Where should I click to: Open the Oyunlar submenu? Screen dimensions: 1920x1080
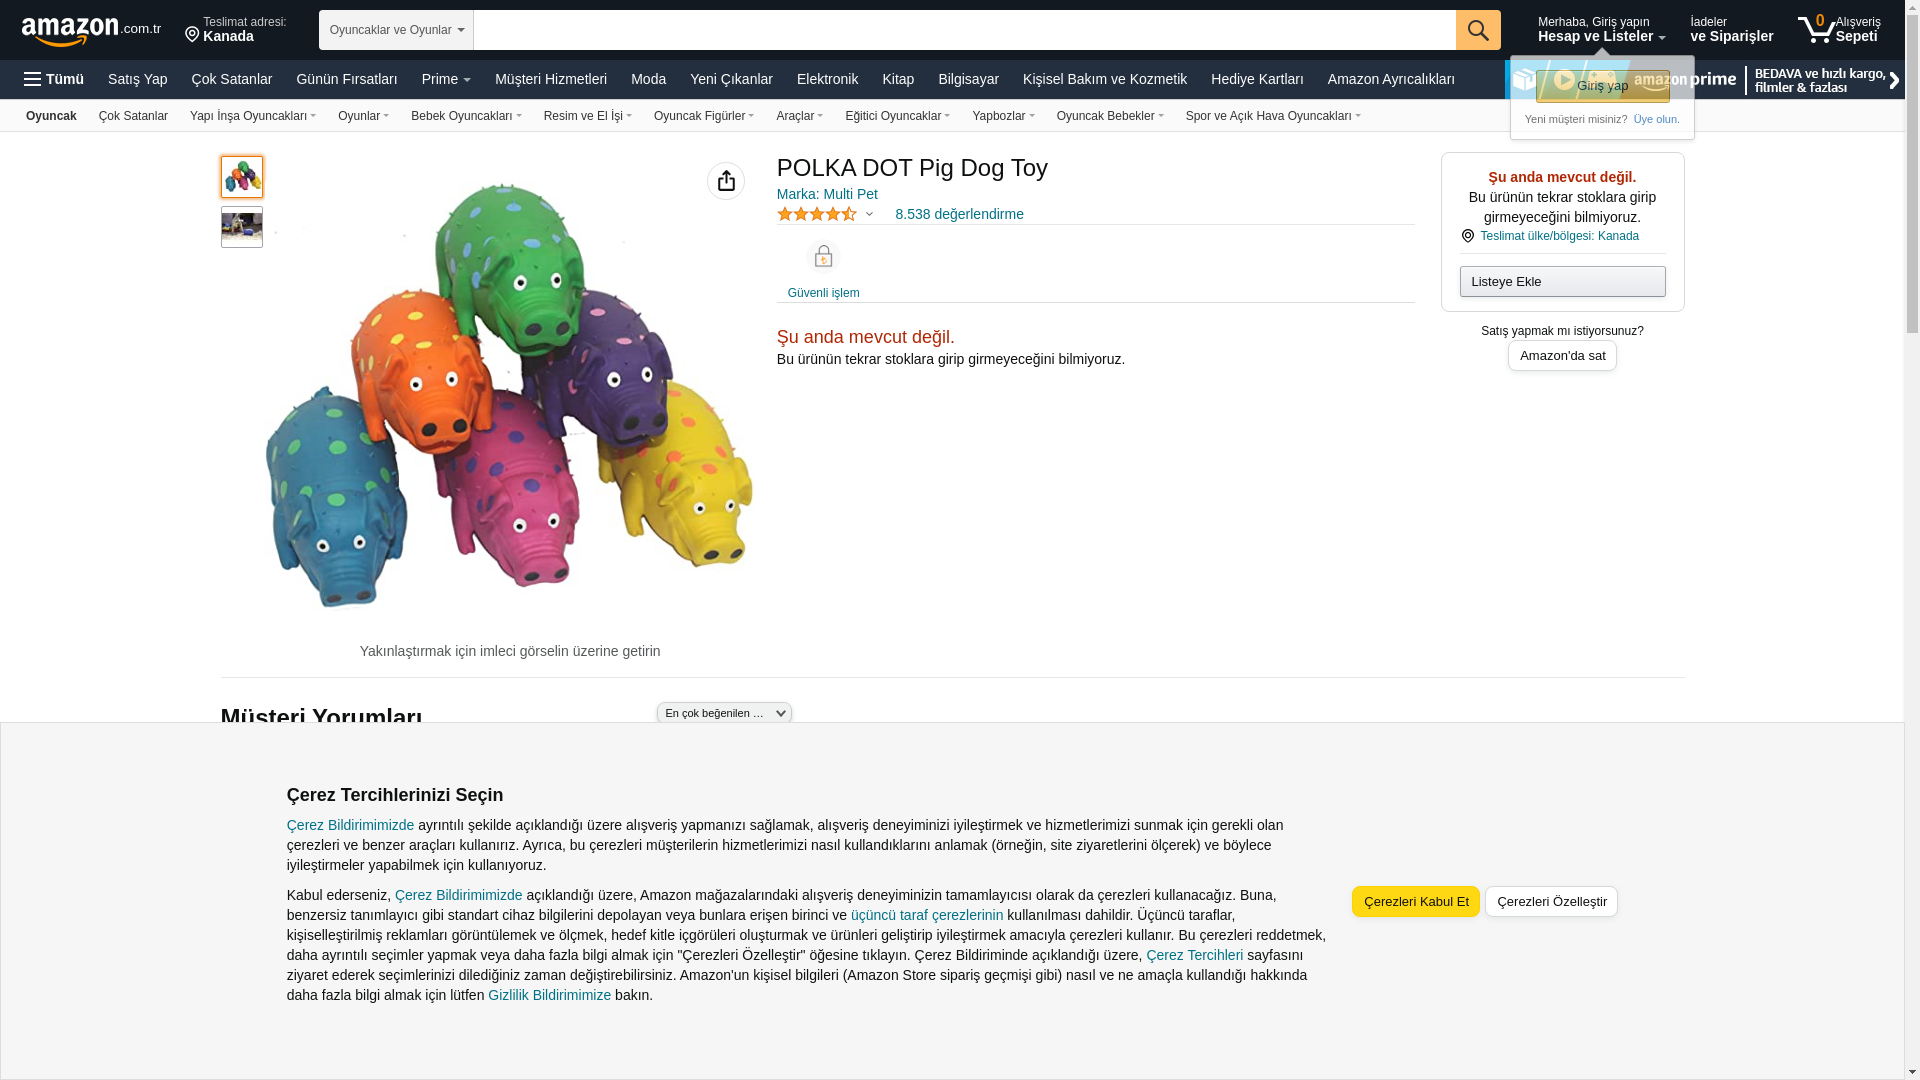point(363,116)
